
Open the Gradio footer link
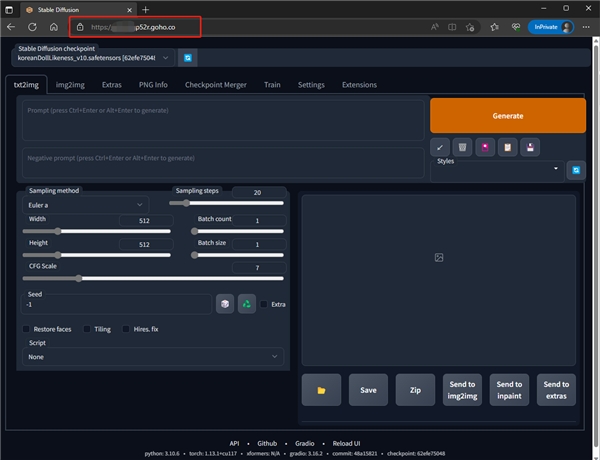pyautogui.click(x=305, y=443)
